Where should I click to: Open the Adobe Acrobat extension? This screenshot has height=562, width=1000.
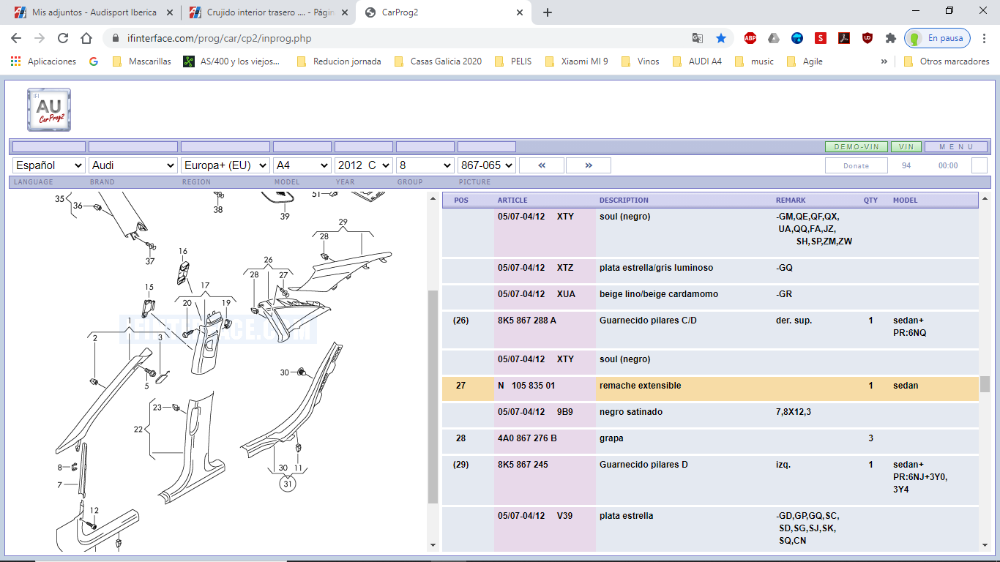(844, 38)
